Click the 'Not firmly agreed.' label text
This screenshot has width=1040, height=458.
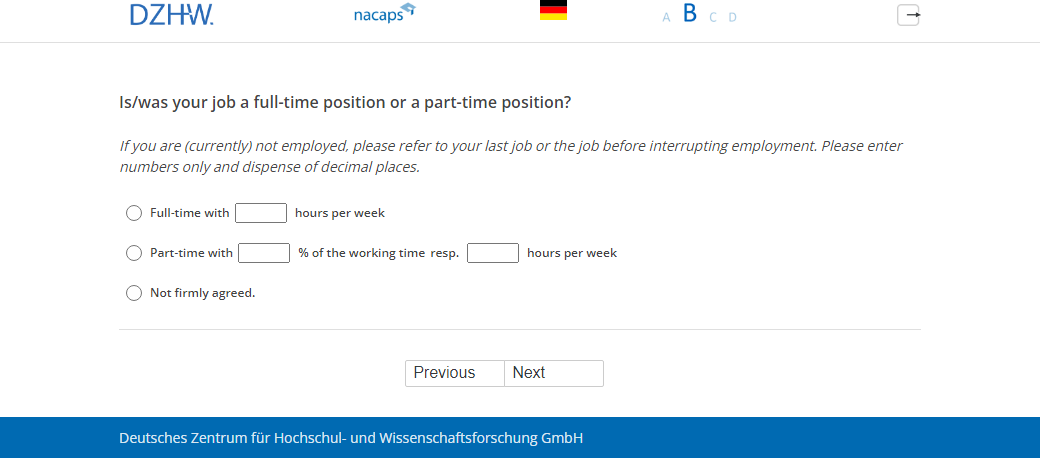pyautogui.click(x=203, y=293)
